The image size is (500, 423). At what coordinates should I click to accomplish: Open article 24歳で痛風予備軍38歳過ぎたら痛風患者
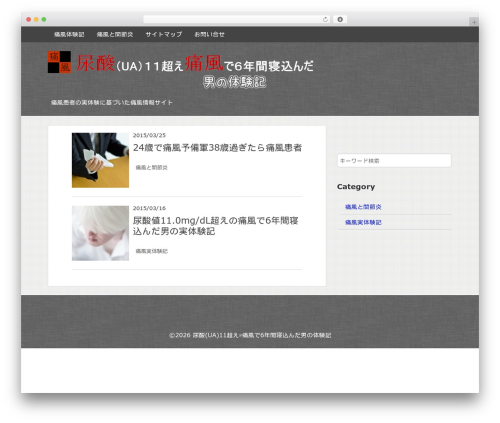tap(217, 148)
